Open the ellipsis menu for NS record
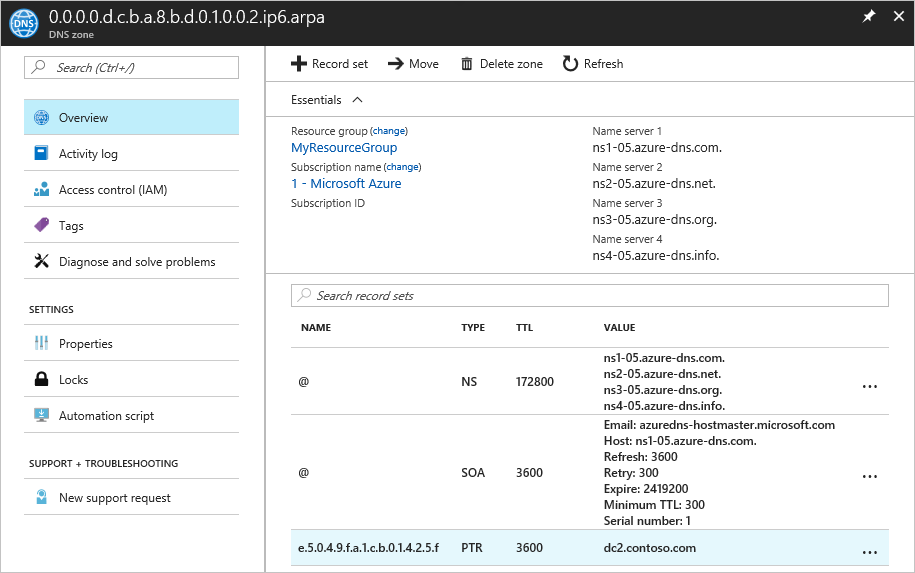 point(869,386)
